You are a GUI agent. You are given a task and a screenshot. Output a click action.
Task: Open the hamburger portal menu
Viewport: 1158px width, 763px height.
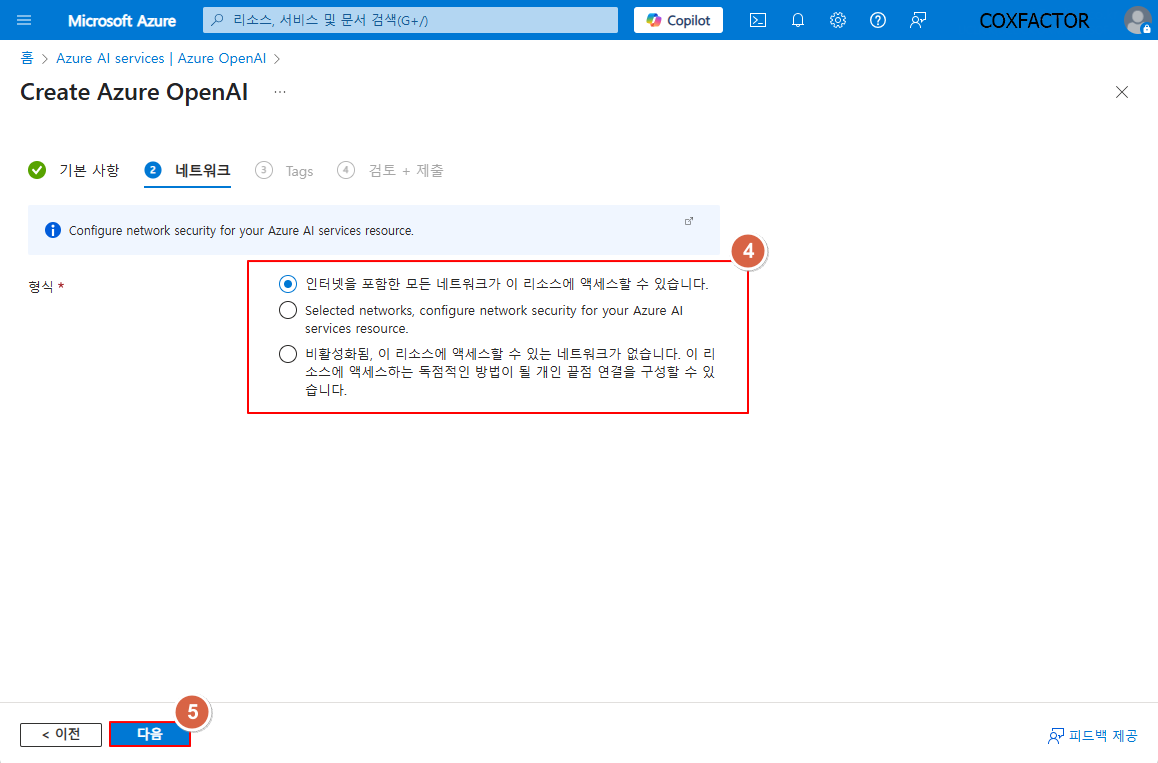pyautogui.click(x=24, y=20)
